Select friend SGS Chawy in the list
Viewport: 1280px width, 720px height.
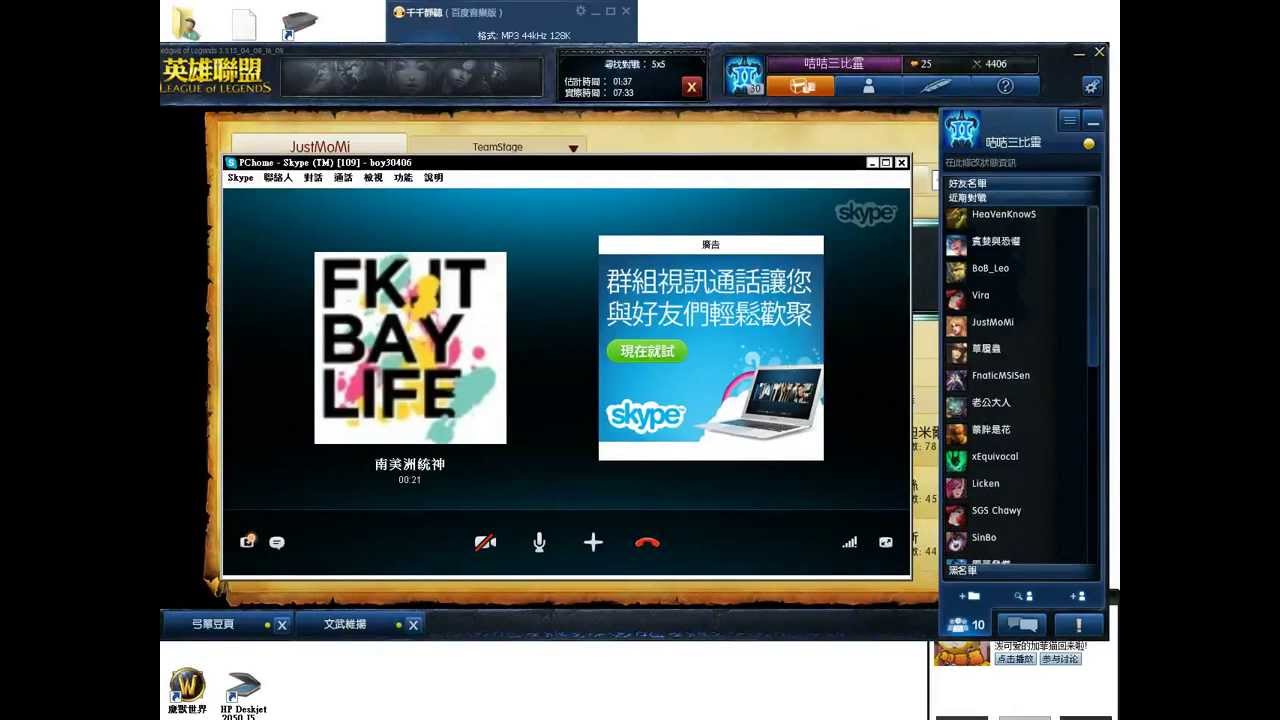click(x=1015, y=511)
